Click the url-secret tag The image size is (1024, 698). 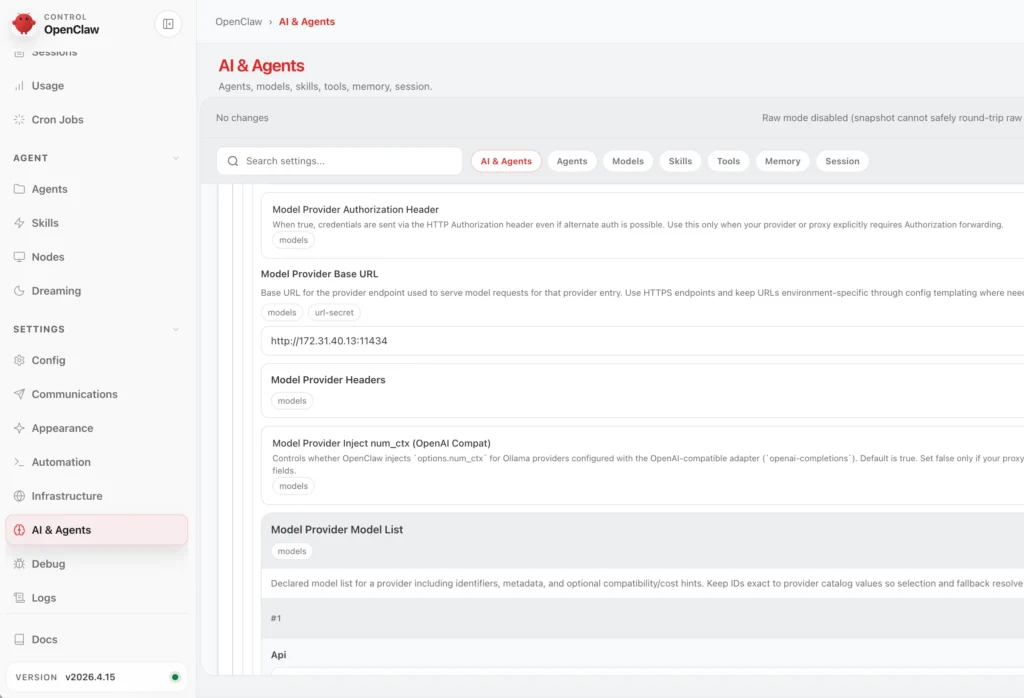(334, 312)
